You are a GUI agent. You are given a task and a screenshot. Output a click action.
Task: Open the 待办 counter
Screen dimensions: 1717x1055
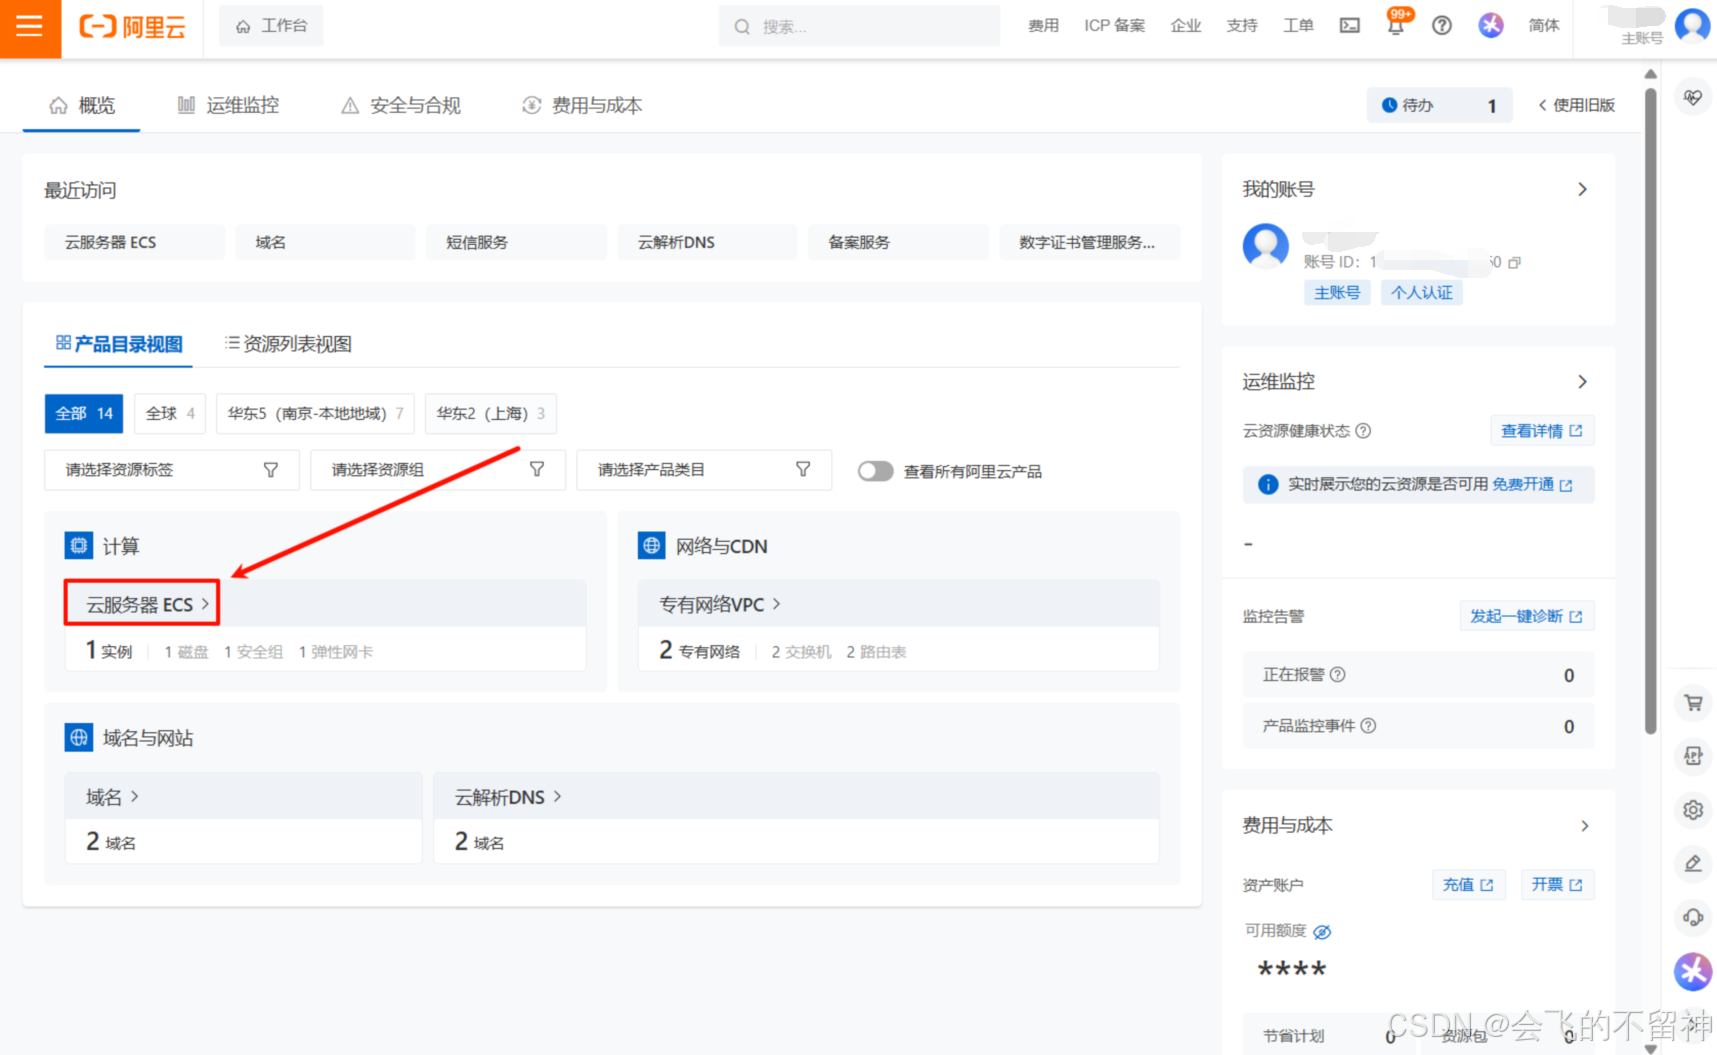pyautogui.click(x=1439, y=105)
